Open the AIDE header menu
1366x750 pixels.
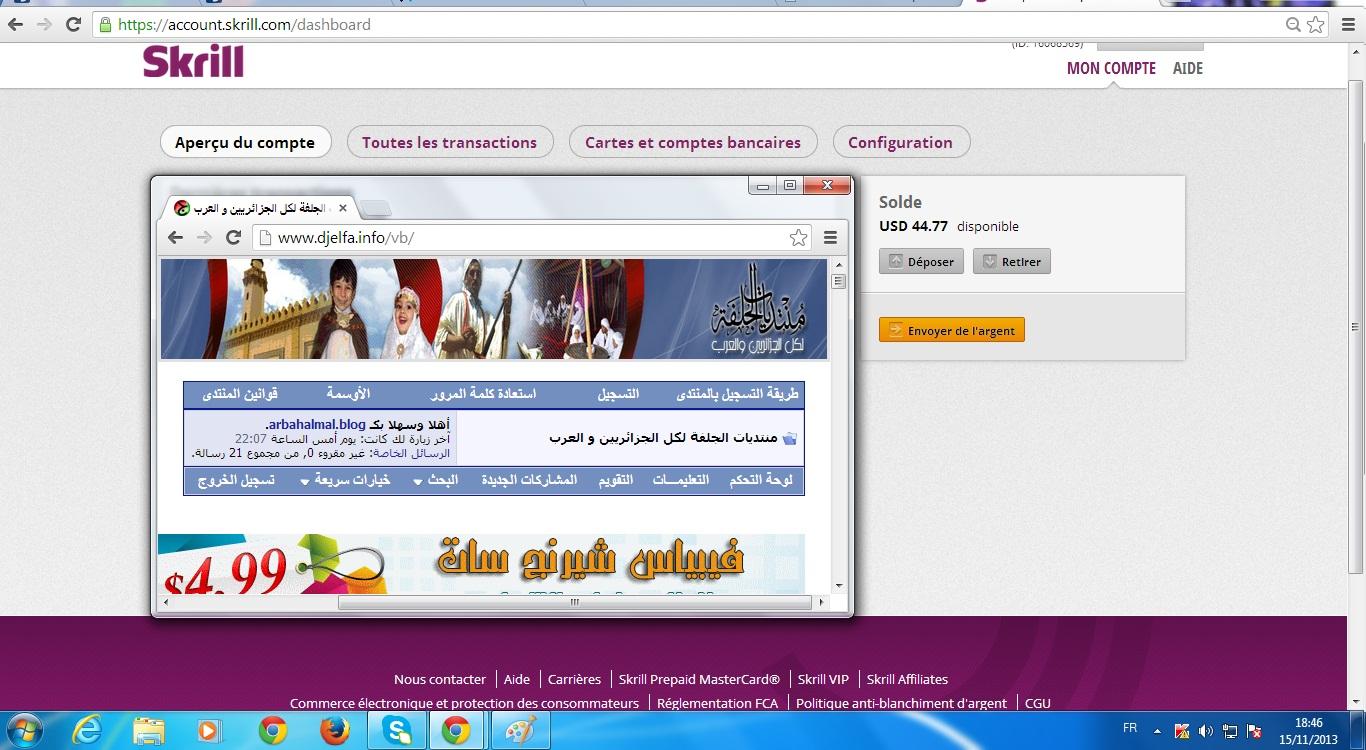tap(1188, 68)
